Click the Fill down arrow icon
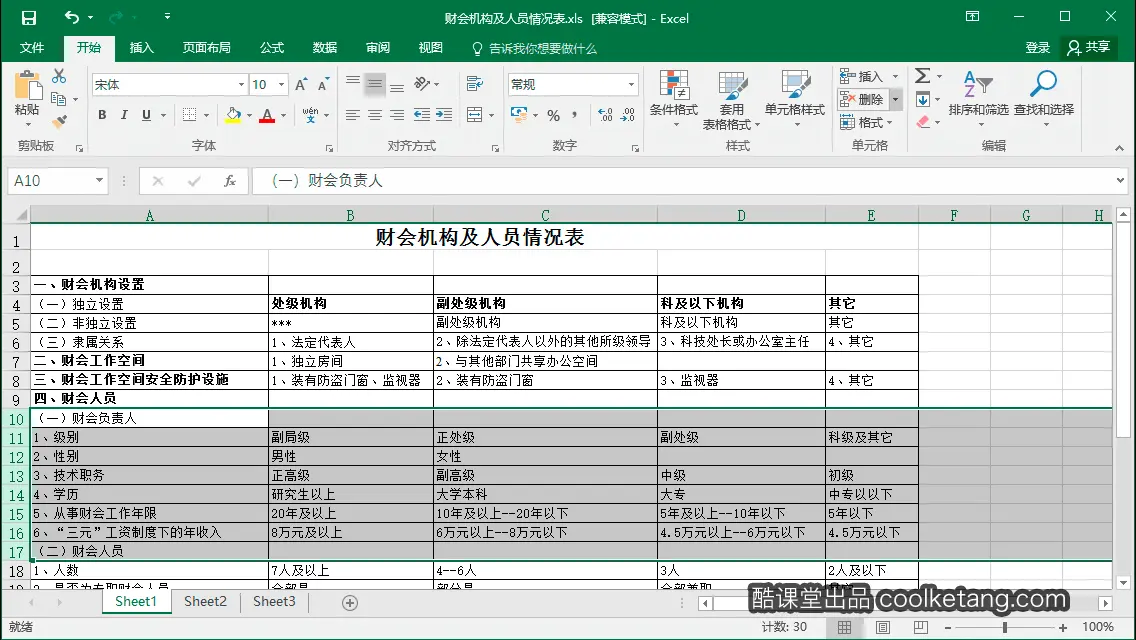 pos(922,99)
